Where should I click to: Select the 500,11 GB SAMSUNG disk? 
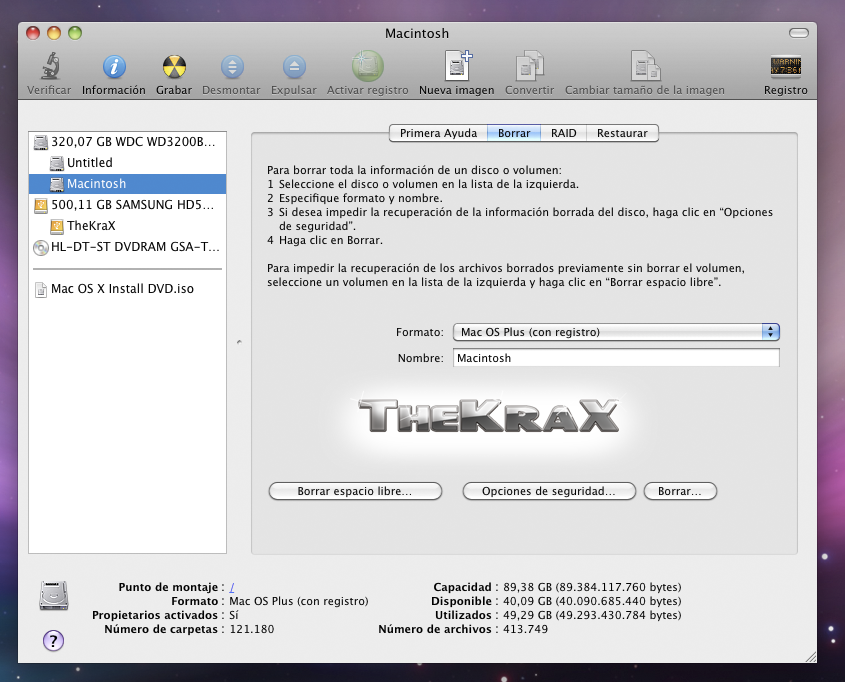(127, 205)
